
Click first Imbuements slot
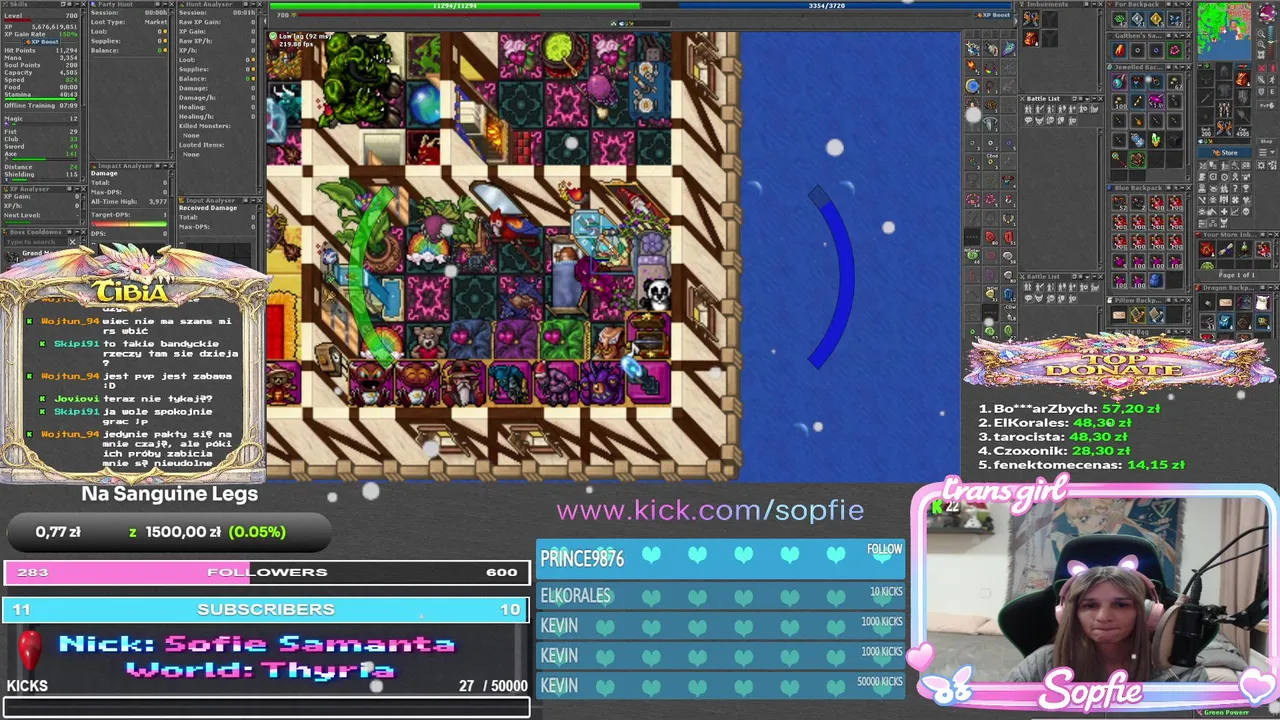tap(1031, 19)
